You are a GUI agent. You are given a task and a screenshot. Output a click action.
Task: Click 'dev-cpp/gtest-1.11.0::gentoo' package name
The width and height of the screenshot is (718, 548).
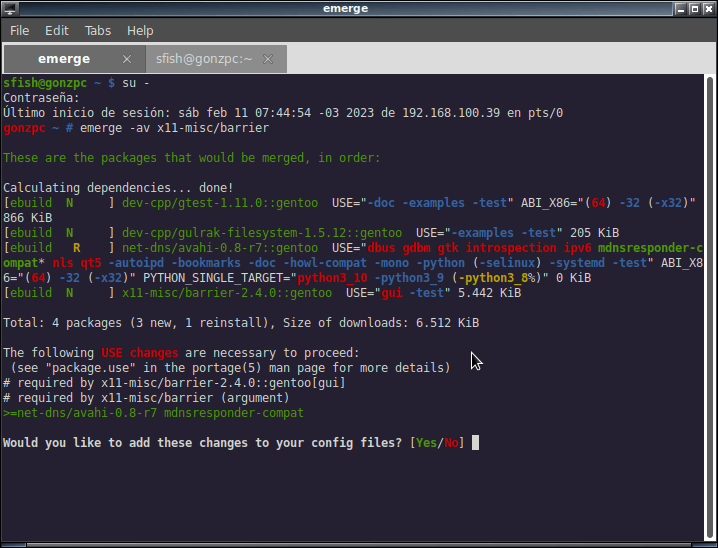(x=220, y=203)
